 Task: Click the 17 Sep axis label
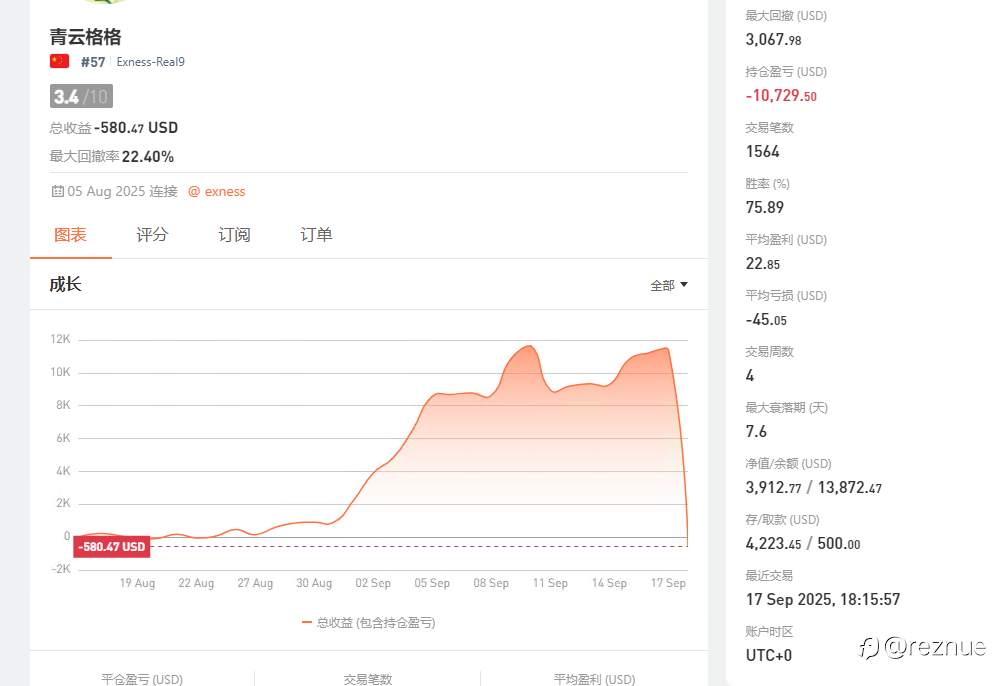(x=668, y=583)
